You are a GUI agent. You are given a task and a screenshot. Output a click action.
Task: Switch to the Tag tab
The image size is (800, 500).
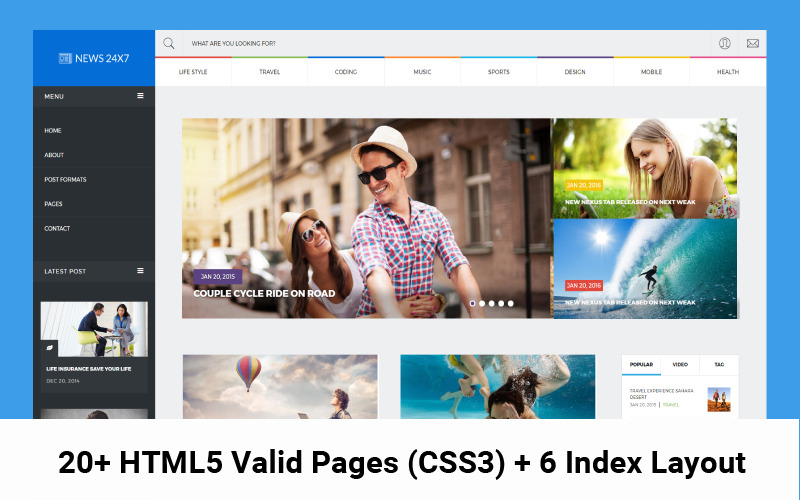point(718,365)
